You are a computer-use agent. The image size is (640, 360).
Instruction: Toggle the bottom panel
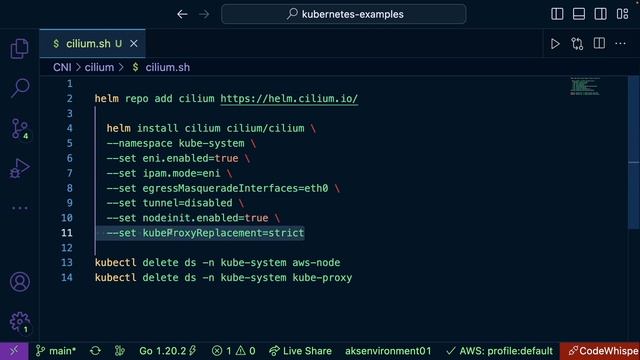(579, 14)
